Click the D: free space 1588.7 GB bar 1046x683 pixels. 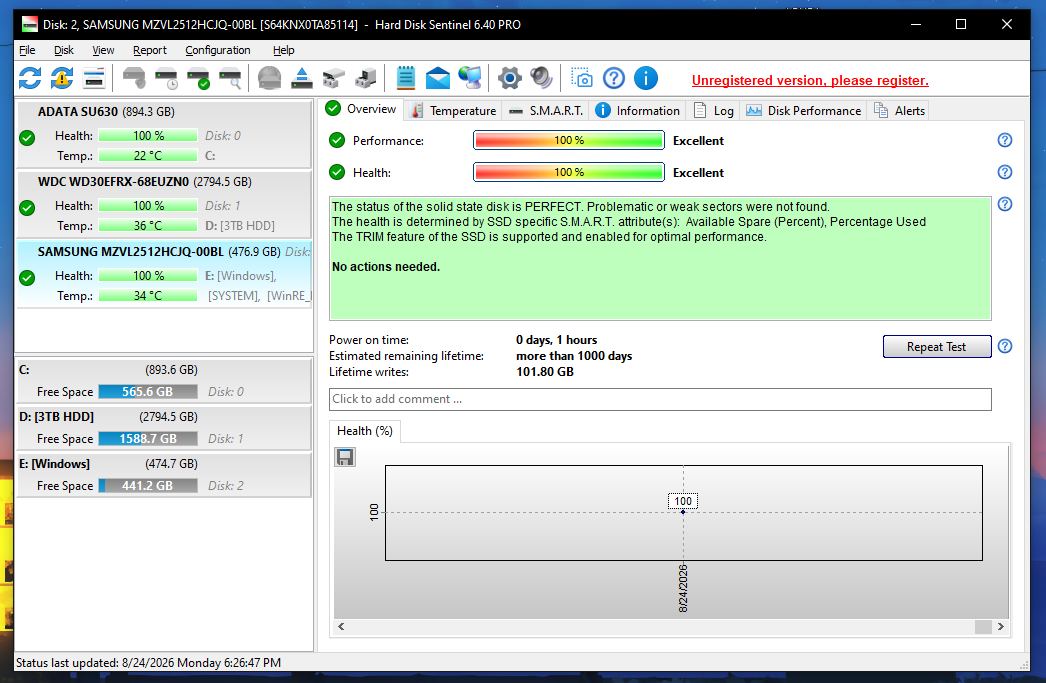pos(148,439)
